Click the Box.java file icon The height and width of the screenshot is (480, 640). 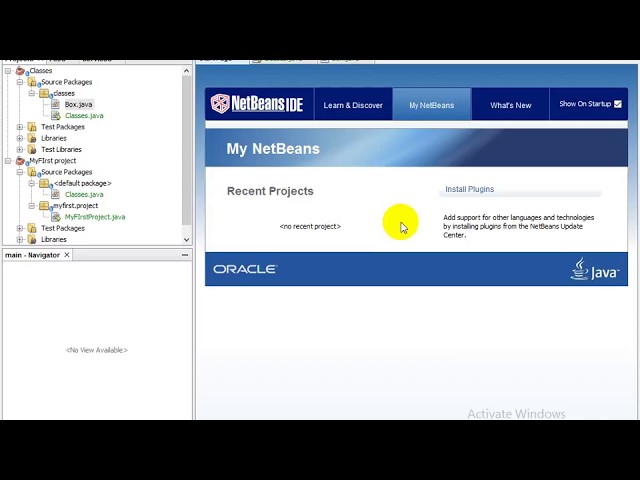coord(56,104)
